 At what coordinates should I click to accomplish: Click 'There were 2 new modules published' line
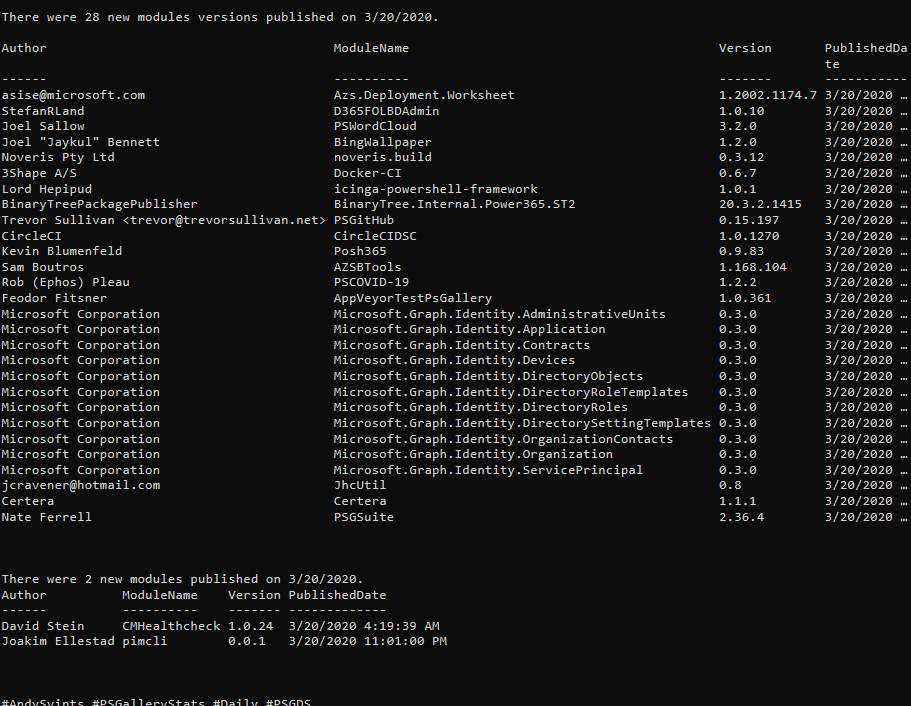pos(182,579)
